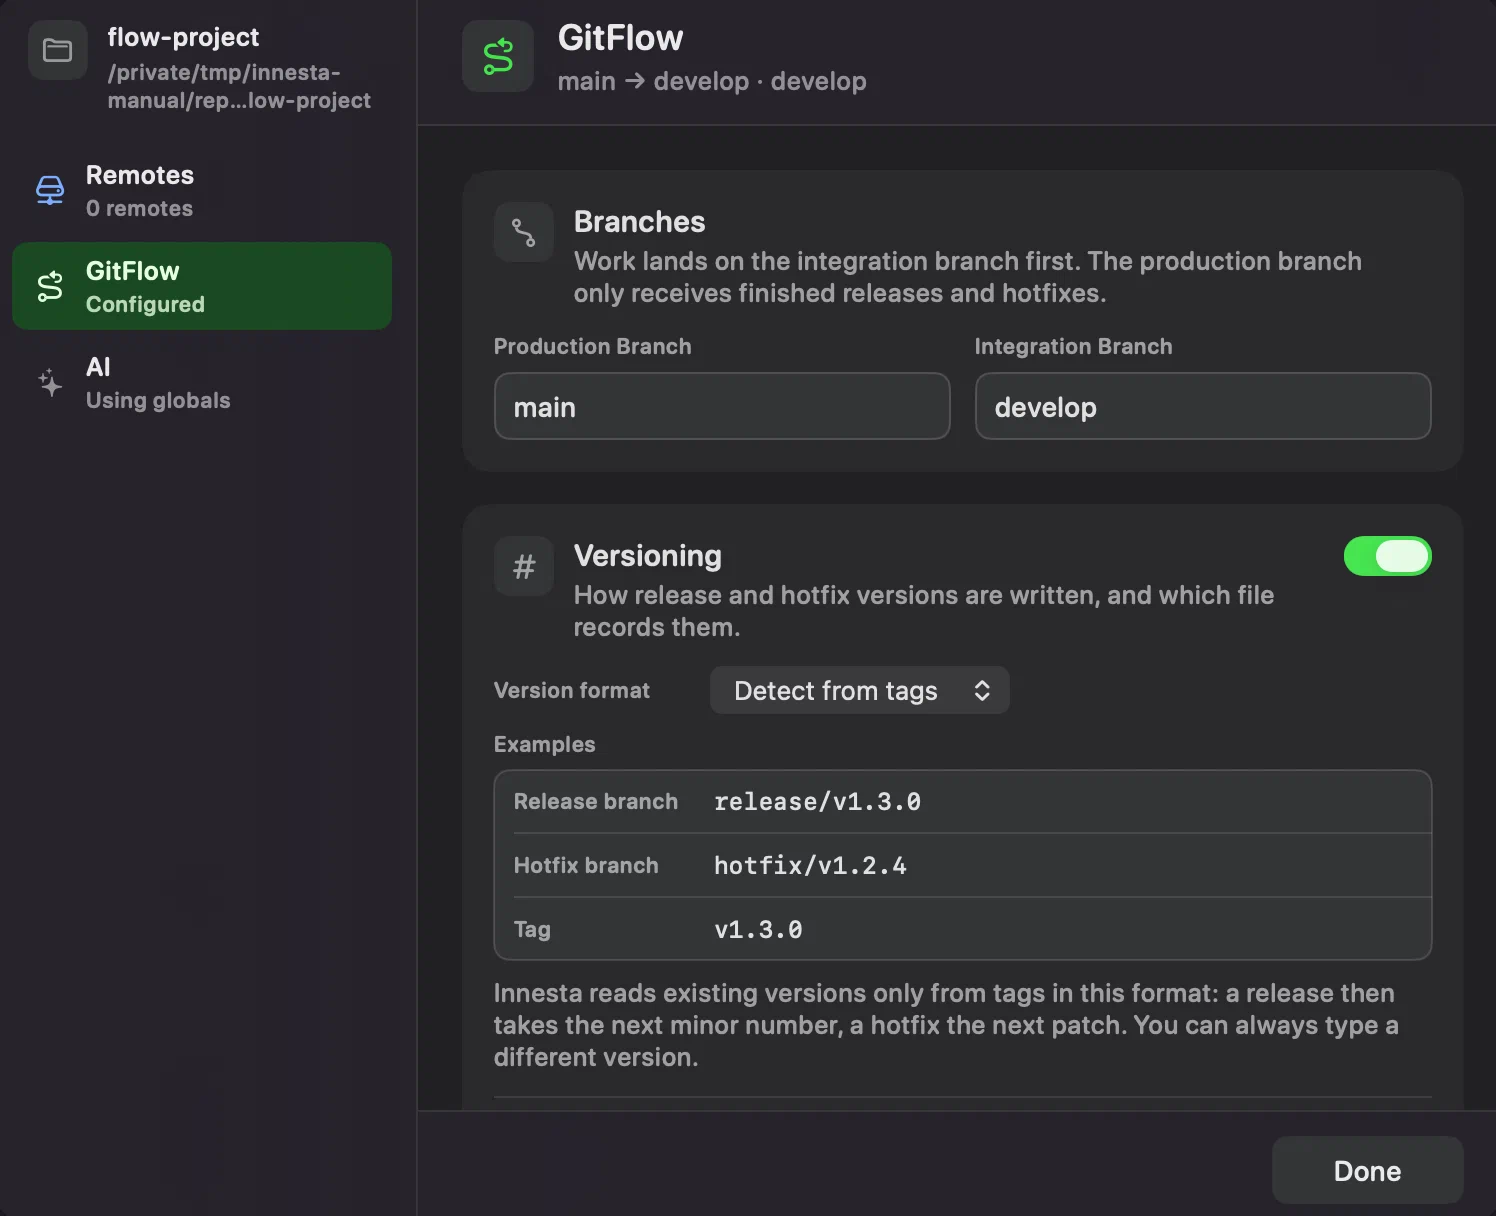Toggle the Versioning switch off
Screen dimensions: 1496x1216
[1388, 556]
